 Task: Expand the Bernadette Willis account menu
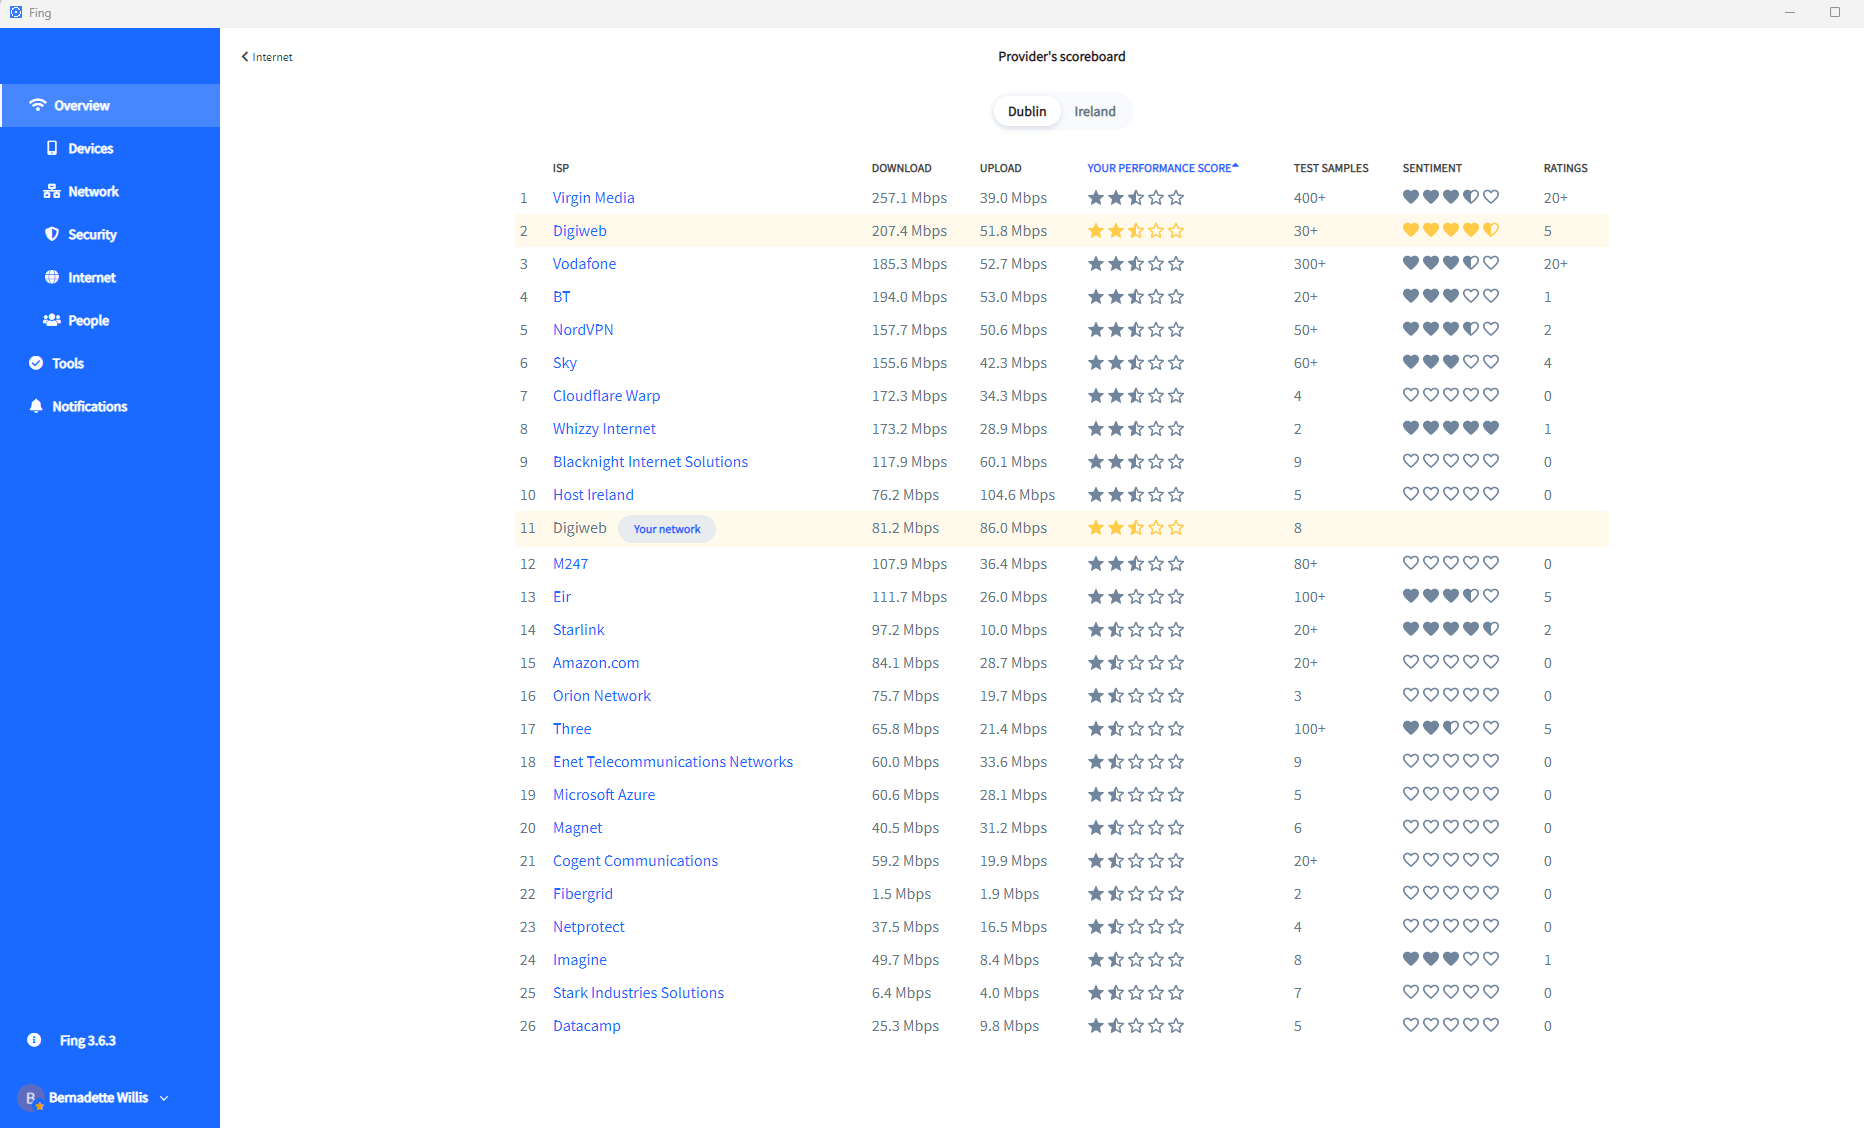pyautogui.click(x=164, y=1098)
